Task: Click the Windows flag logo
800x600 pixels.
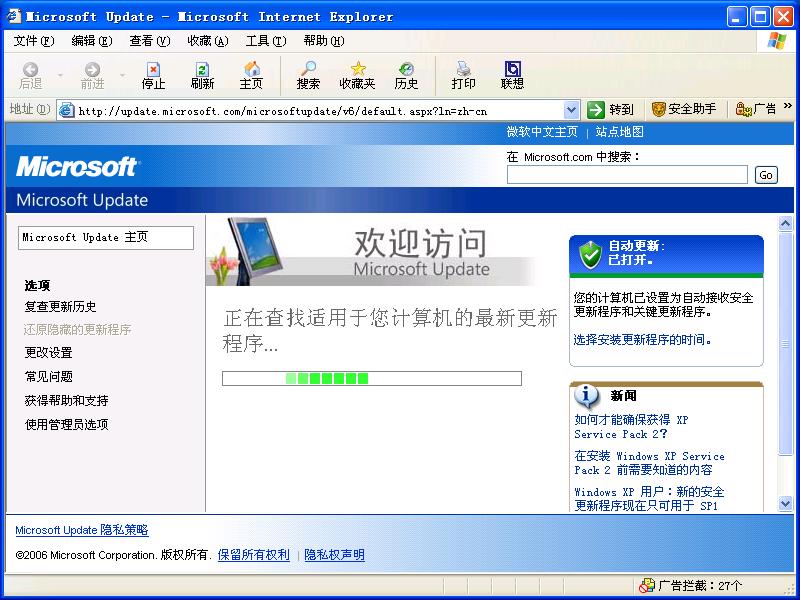Action: pos(777,41)
